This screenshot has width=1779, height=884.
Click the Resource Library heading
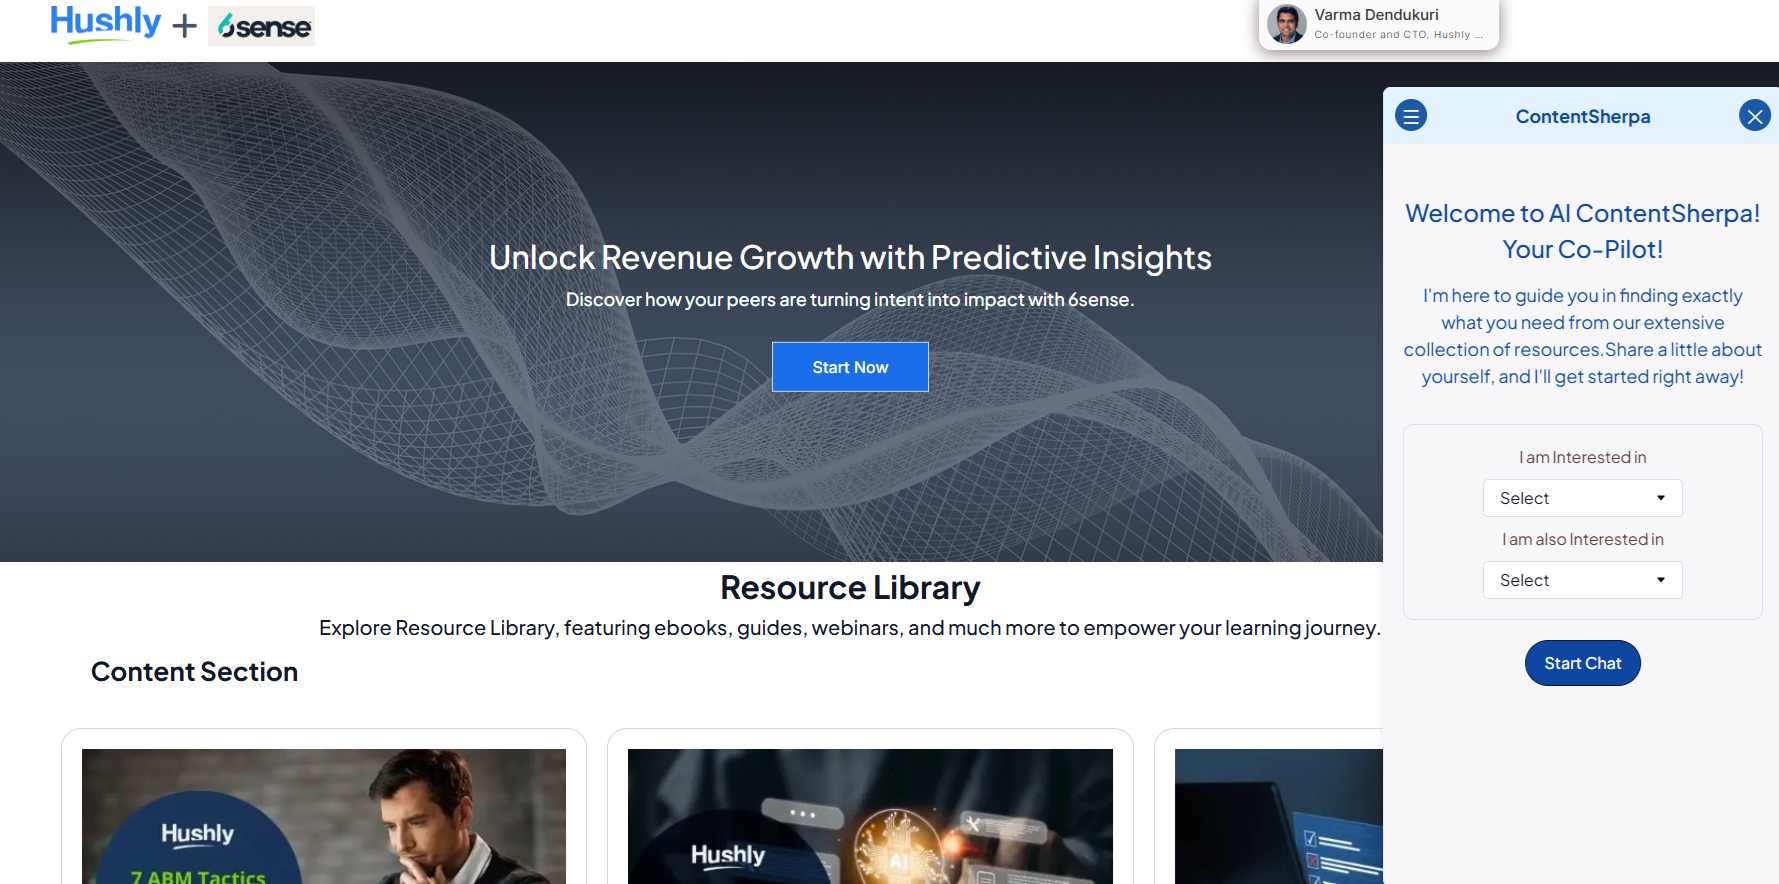[850, 588]
